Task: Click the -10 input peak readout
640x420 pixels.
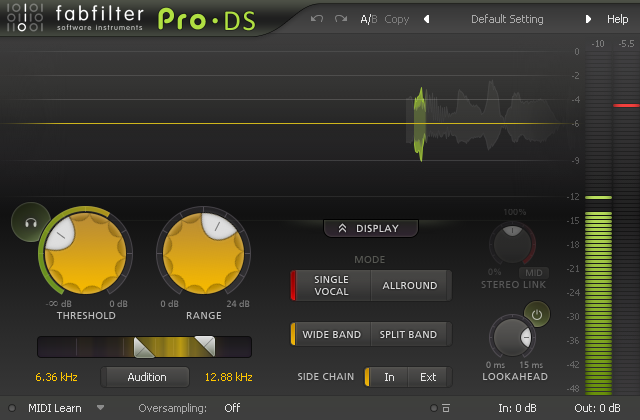Action: pos(598,44)
